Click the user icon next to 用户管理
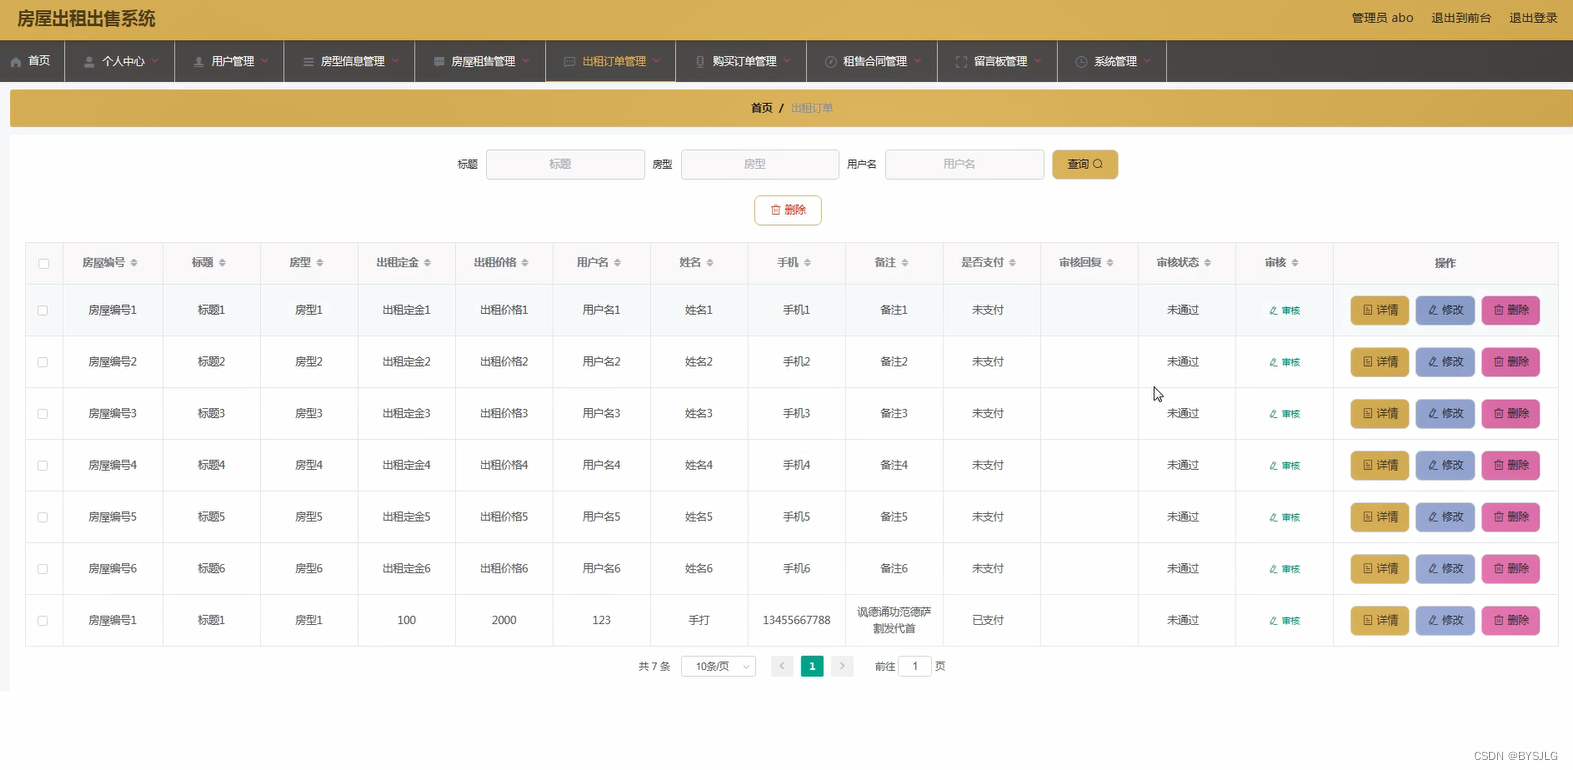This screenshot has height=770, width=1573. pyautogui.click(x=199, y=62)
